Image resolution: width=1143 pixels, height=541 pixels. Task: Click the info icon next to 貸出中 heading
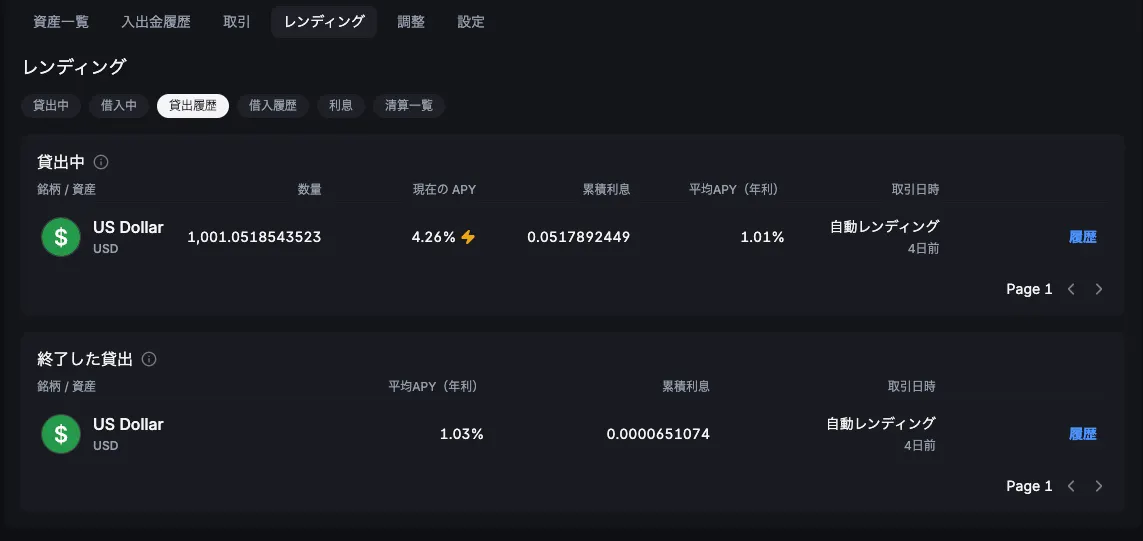point(101,162)
